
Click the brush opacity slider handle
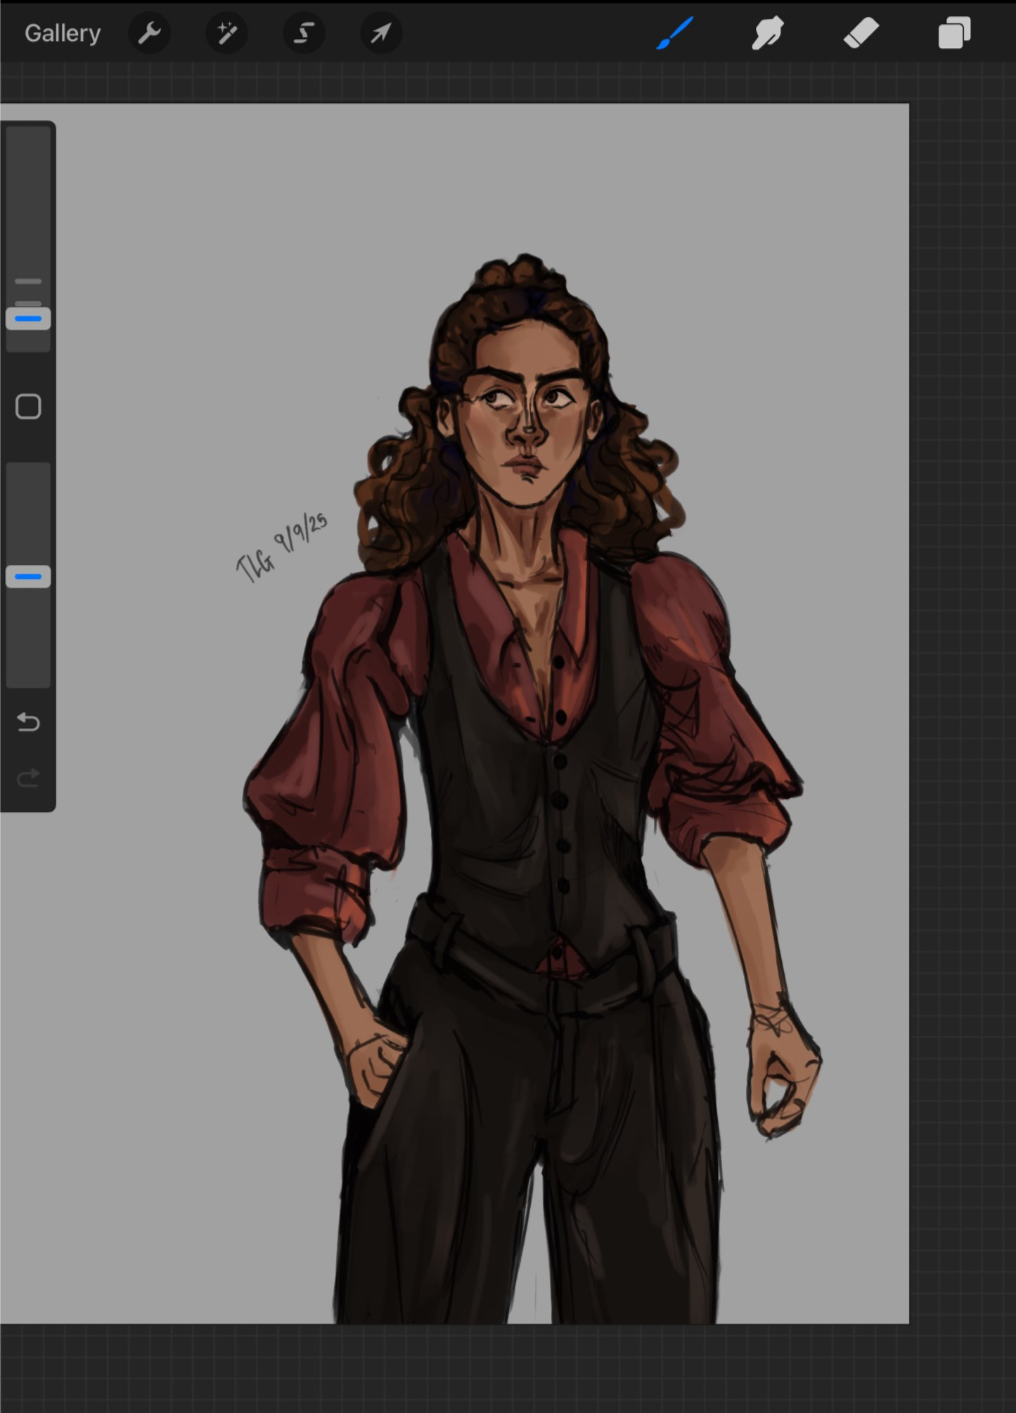[28, 577]
